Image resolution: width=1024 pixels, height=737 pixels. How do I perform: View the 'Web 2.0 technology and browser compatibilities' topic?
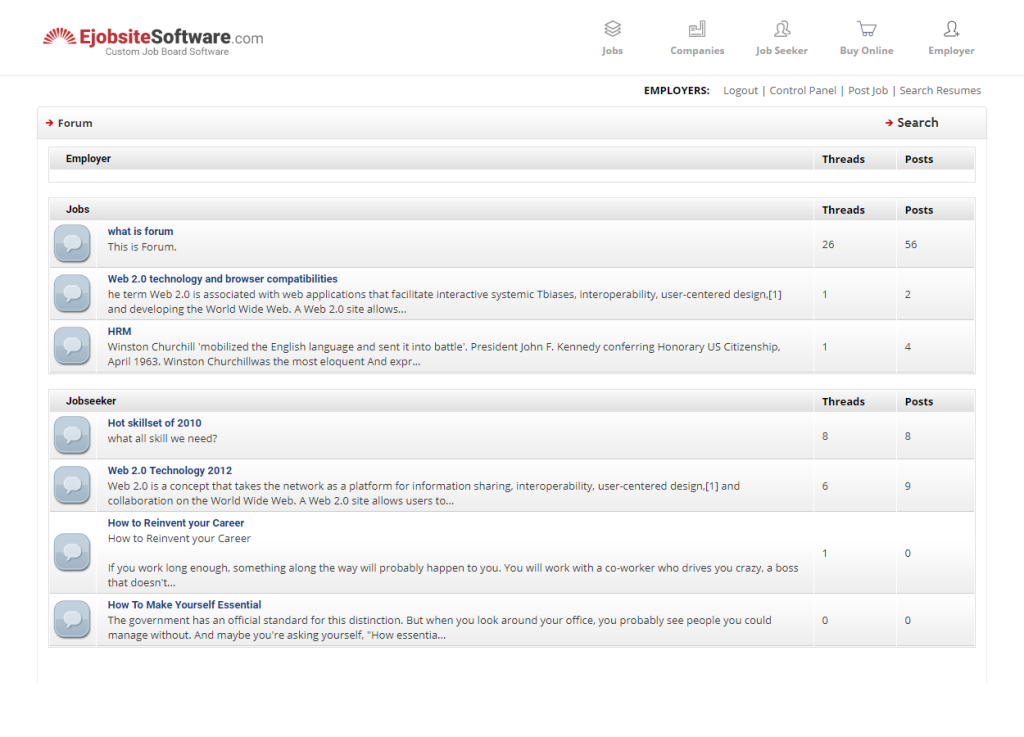pos(222,278)
